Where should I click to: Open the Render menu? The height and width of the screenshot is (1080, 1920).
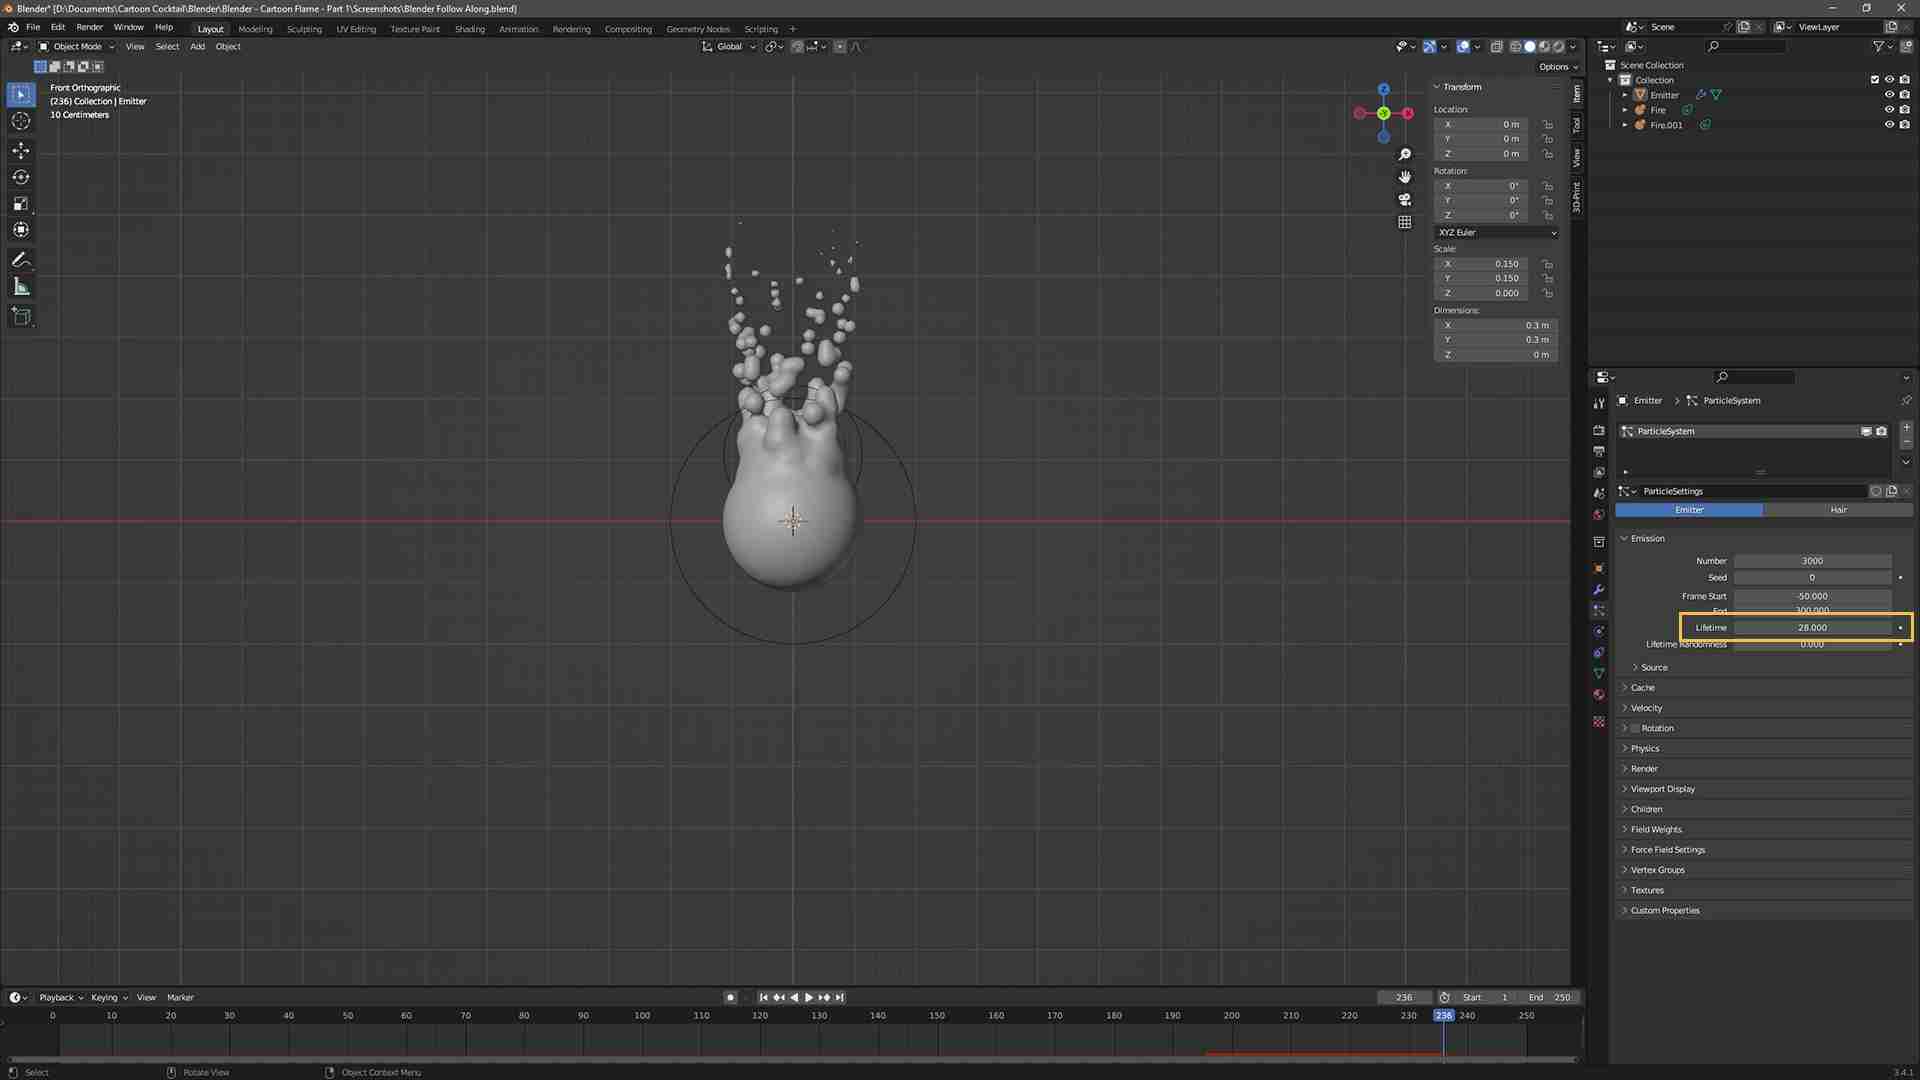click(89, 27)
